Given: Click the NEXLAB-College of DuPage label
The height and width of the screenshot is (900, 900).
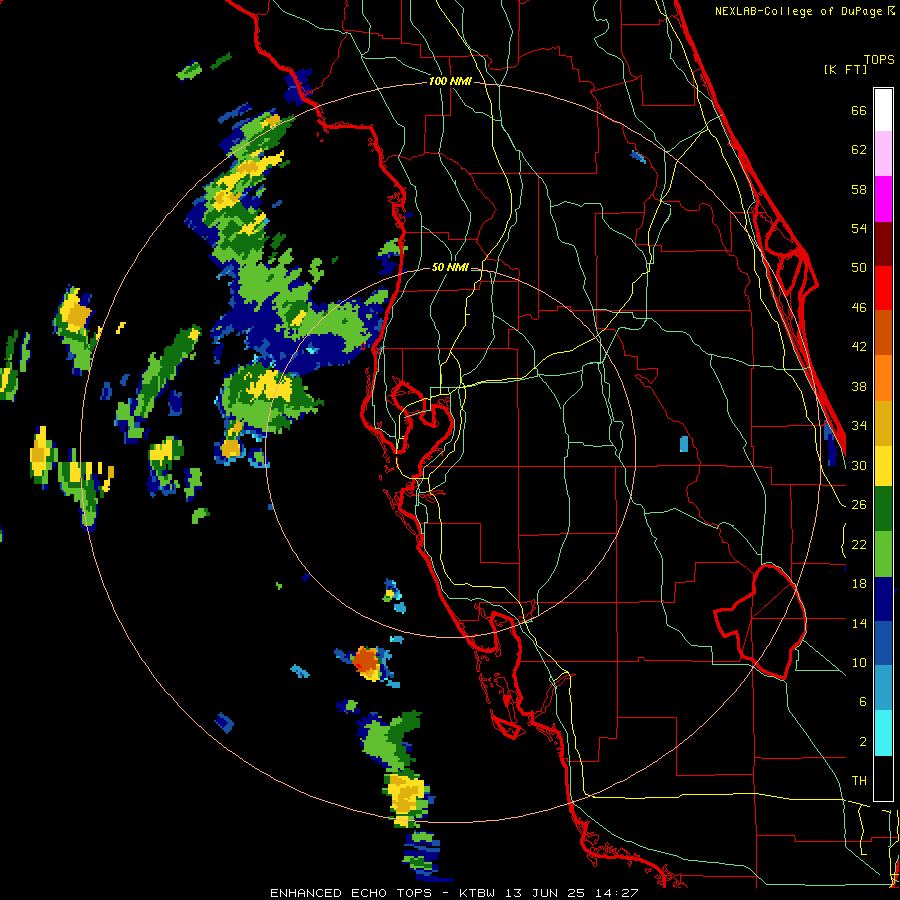Looking at the screenshot, I should (x=800, y=11).
